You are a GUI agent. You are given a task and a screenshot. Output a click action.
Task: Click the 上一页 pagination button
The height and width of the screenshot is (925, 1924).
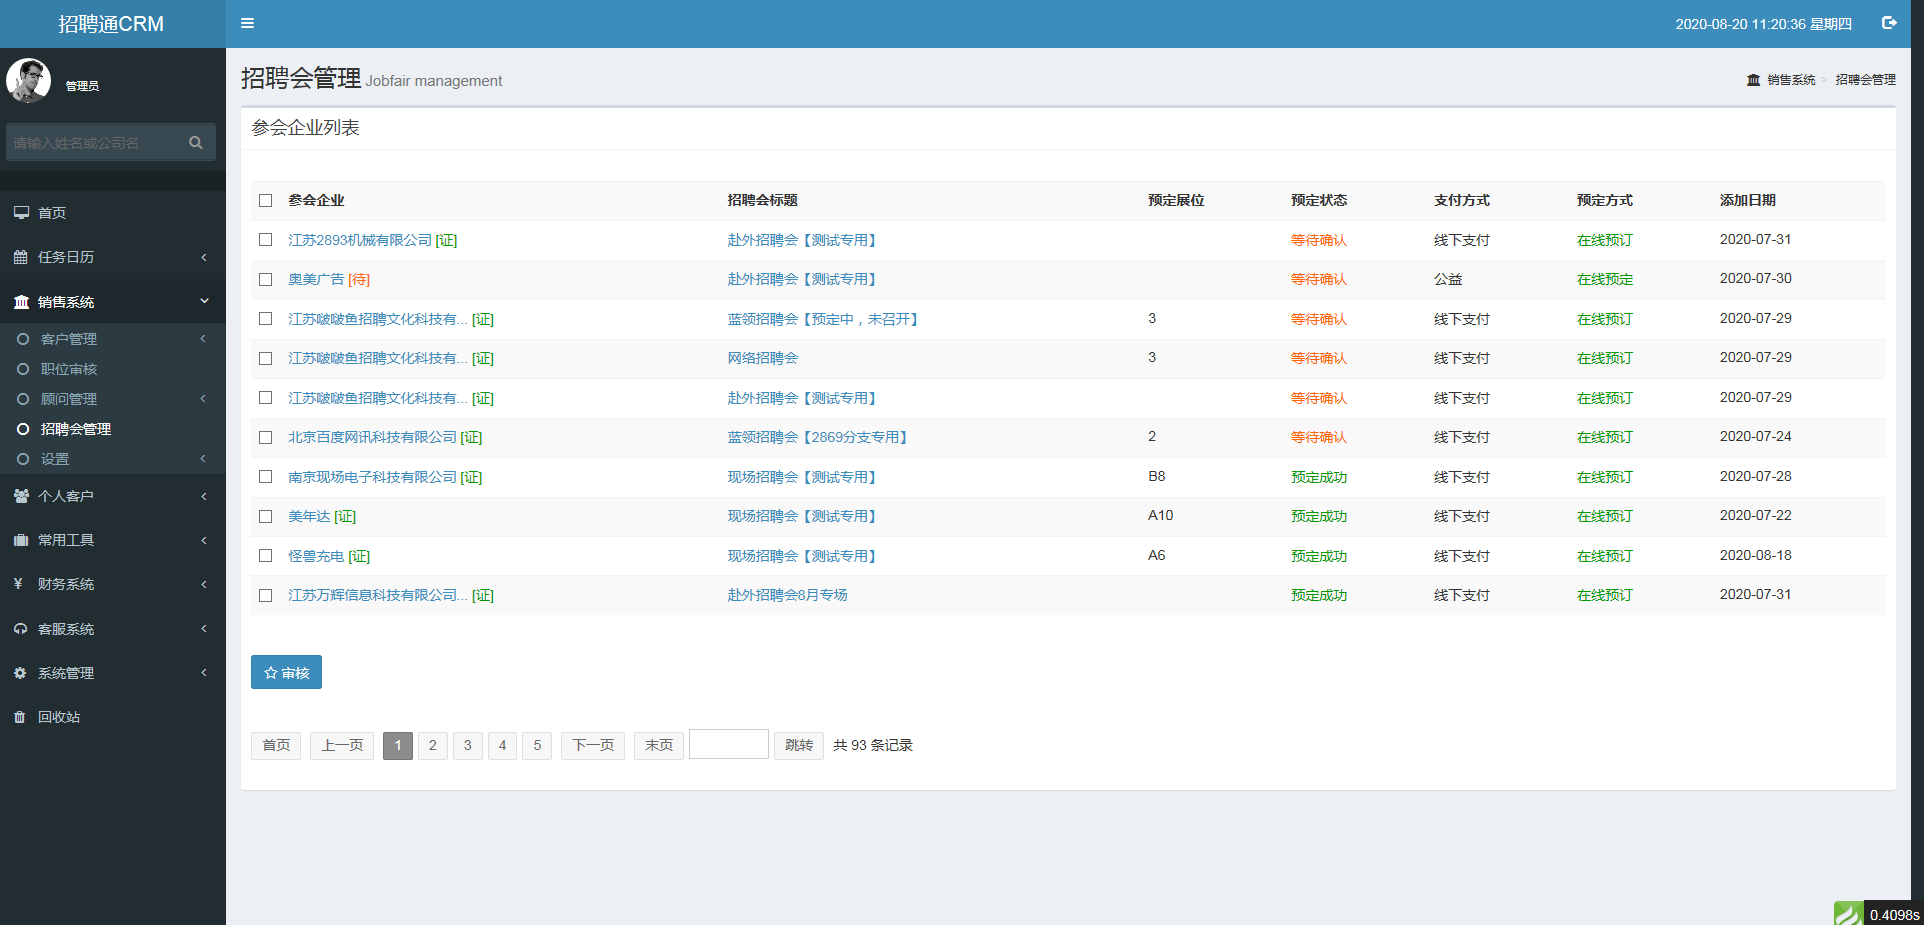(x=342, y=745)
